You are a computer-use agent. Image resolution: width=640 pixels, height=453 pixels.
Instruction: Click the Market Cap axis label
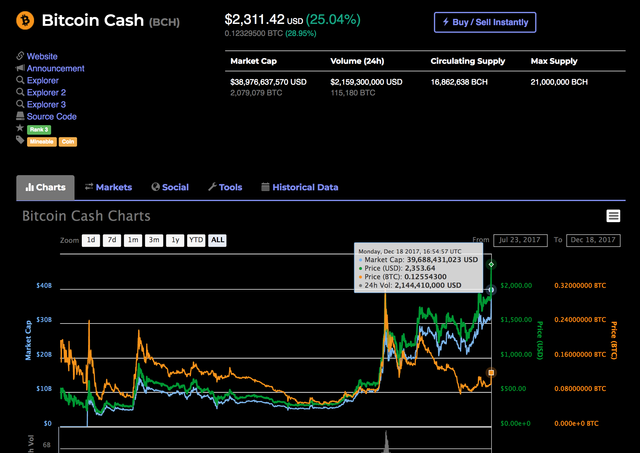(x=28, y=340)
